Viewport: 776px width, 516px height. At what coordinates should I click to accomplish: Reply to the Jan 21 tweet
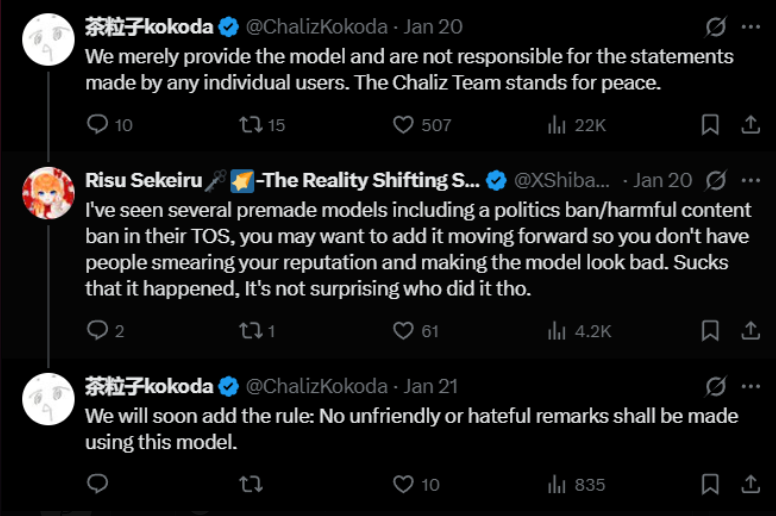point(97,484)
